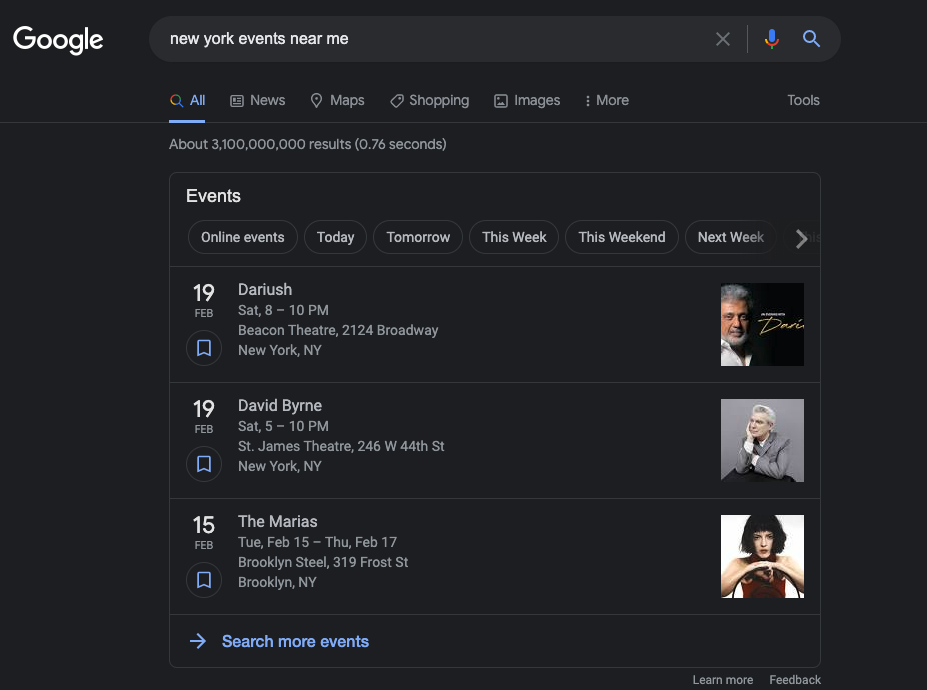Clear the search query with the X icon
Viewport: 927px width, 690px height.
click(x=722, y=39)
